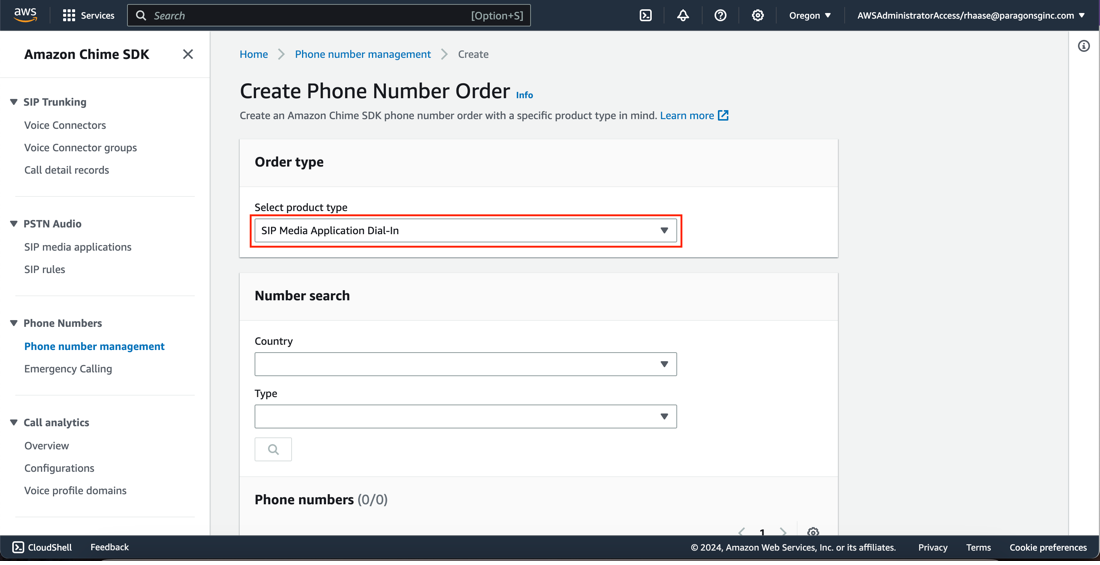
Task: Click the Home breadcrumb link
Action: coord(254,54)
